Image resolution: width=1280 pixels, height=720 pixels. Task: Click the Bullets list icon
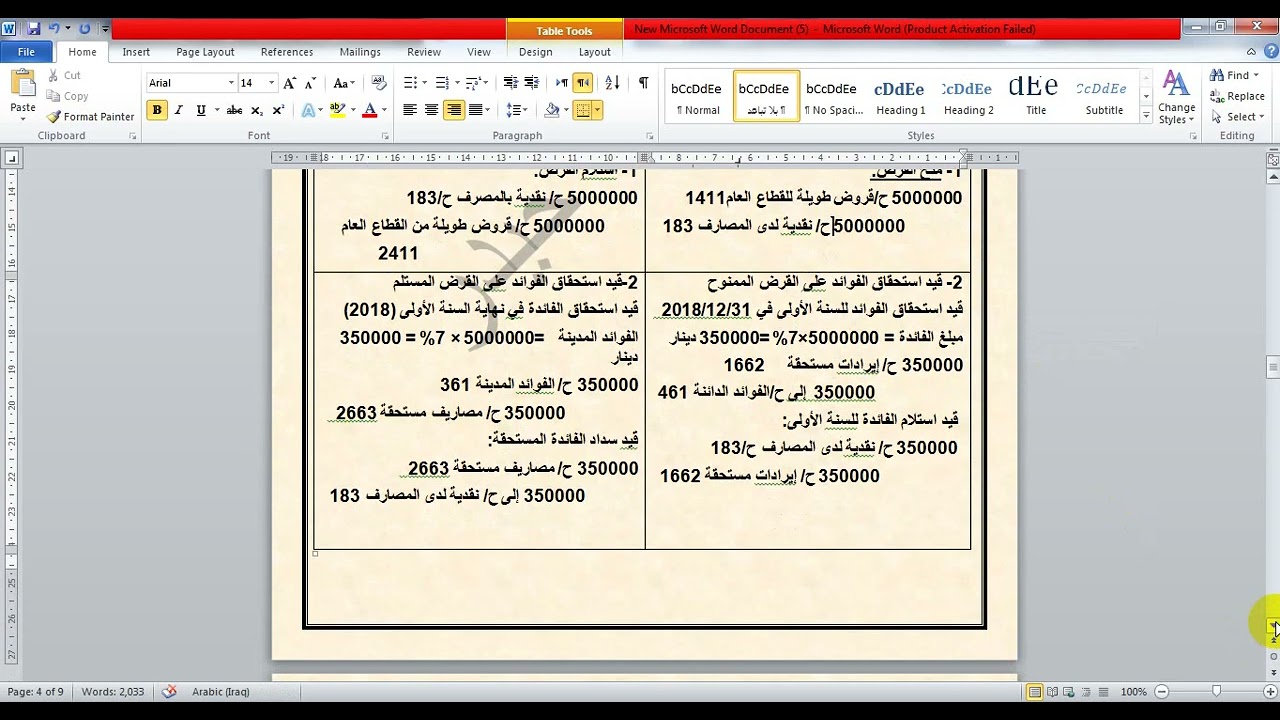coord(410,83)
